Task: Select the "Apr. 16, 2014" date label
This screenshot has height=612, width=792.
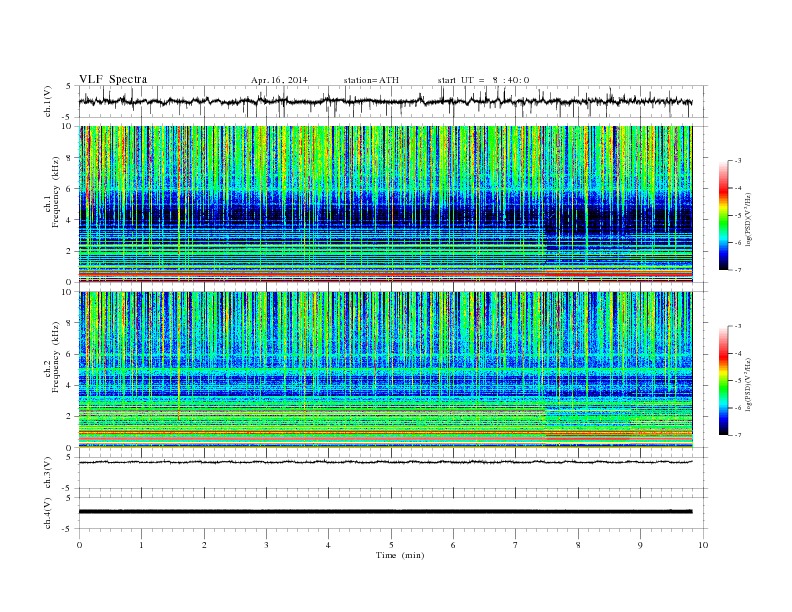Action: (x=279, y=80)
